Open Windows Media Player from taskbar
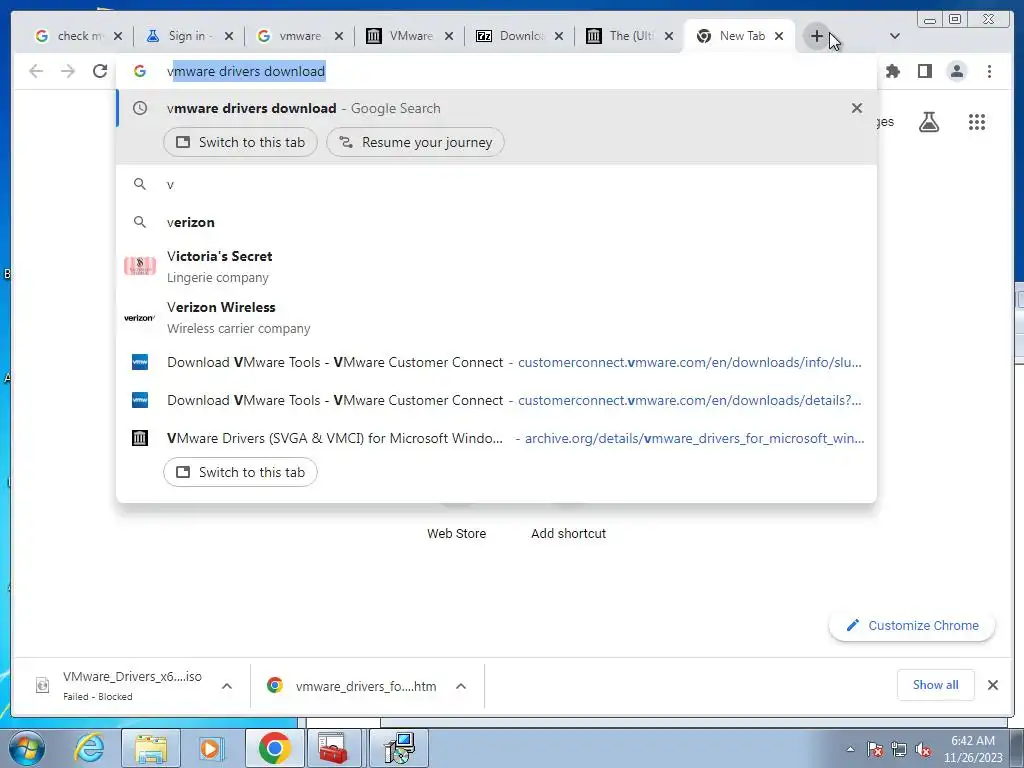This screenshot has height=768, width=1024. click(x=211, y=748)
